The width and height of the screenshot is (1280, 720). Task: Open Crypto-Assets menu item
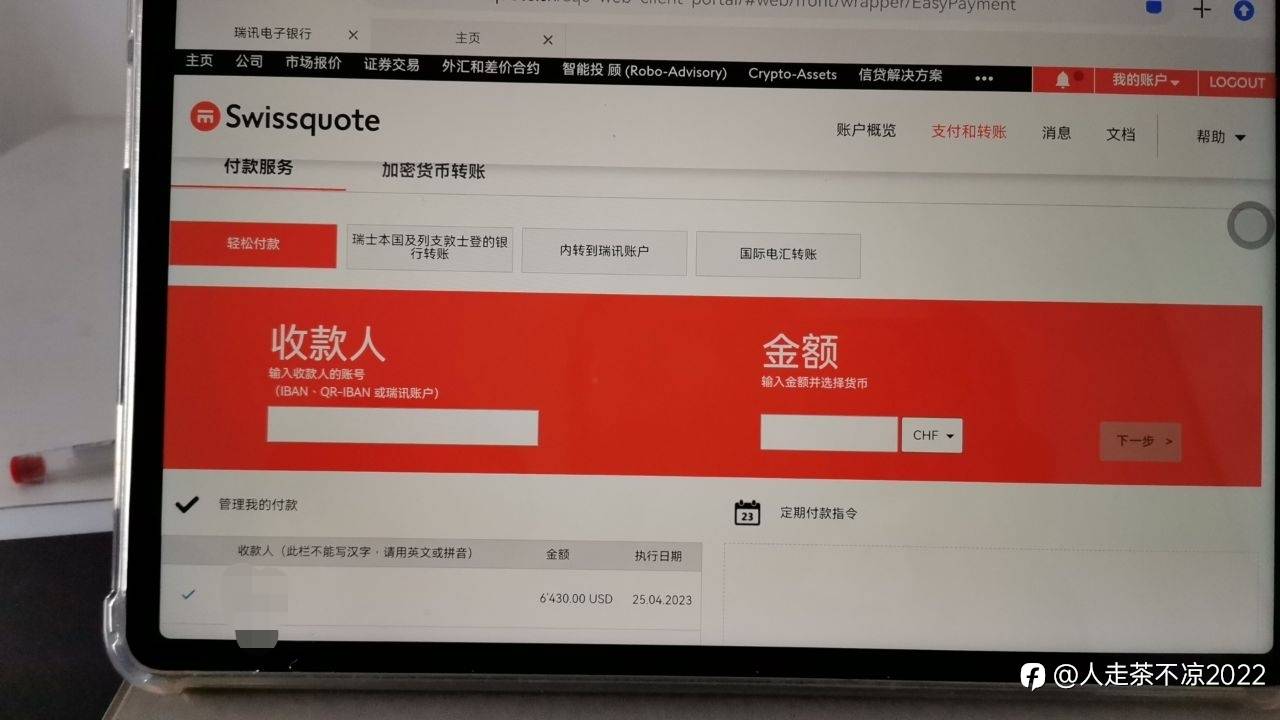792,74
